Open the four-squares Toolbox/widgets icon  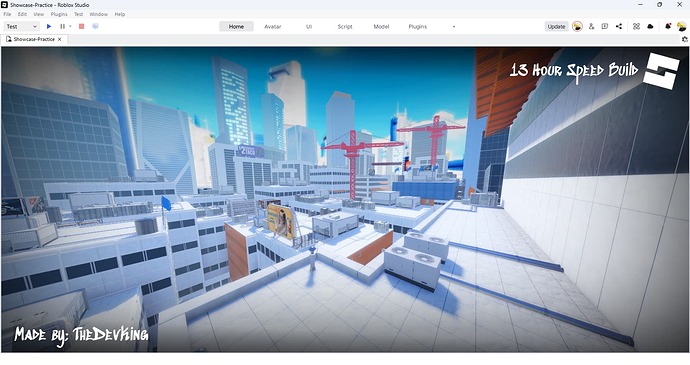(x=636, y=26)
